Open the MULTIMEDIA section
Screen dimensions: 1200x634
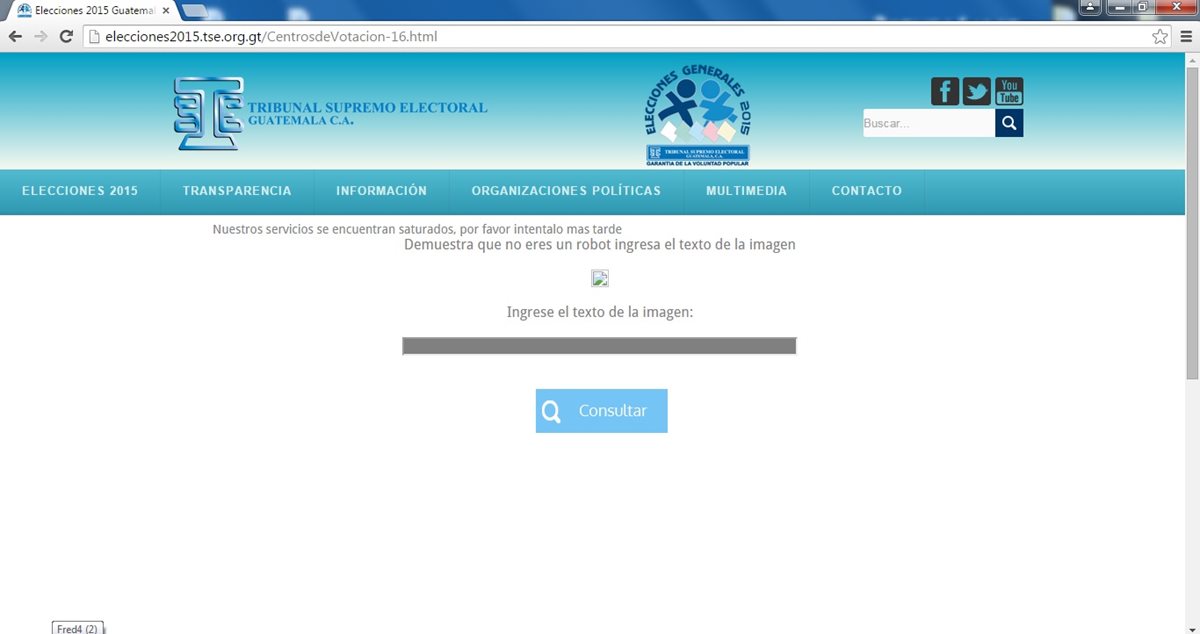pyautogui.click(x=746, y=190)
